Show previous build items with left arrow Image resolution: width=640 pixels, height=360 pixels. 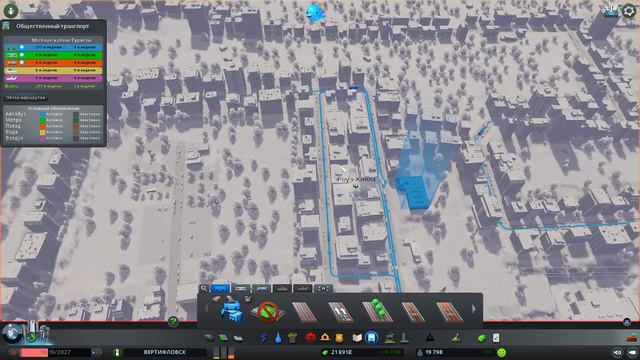click(x=206, y=309)
